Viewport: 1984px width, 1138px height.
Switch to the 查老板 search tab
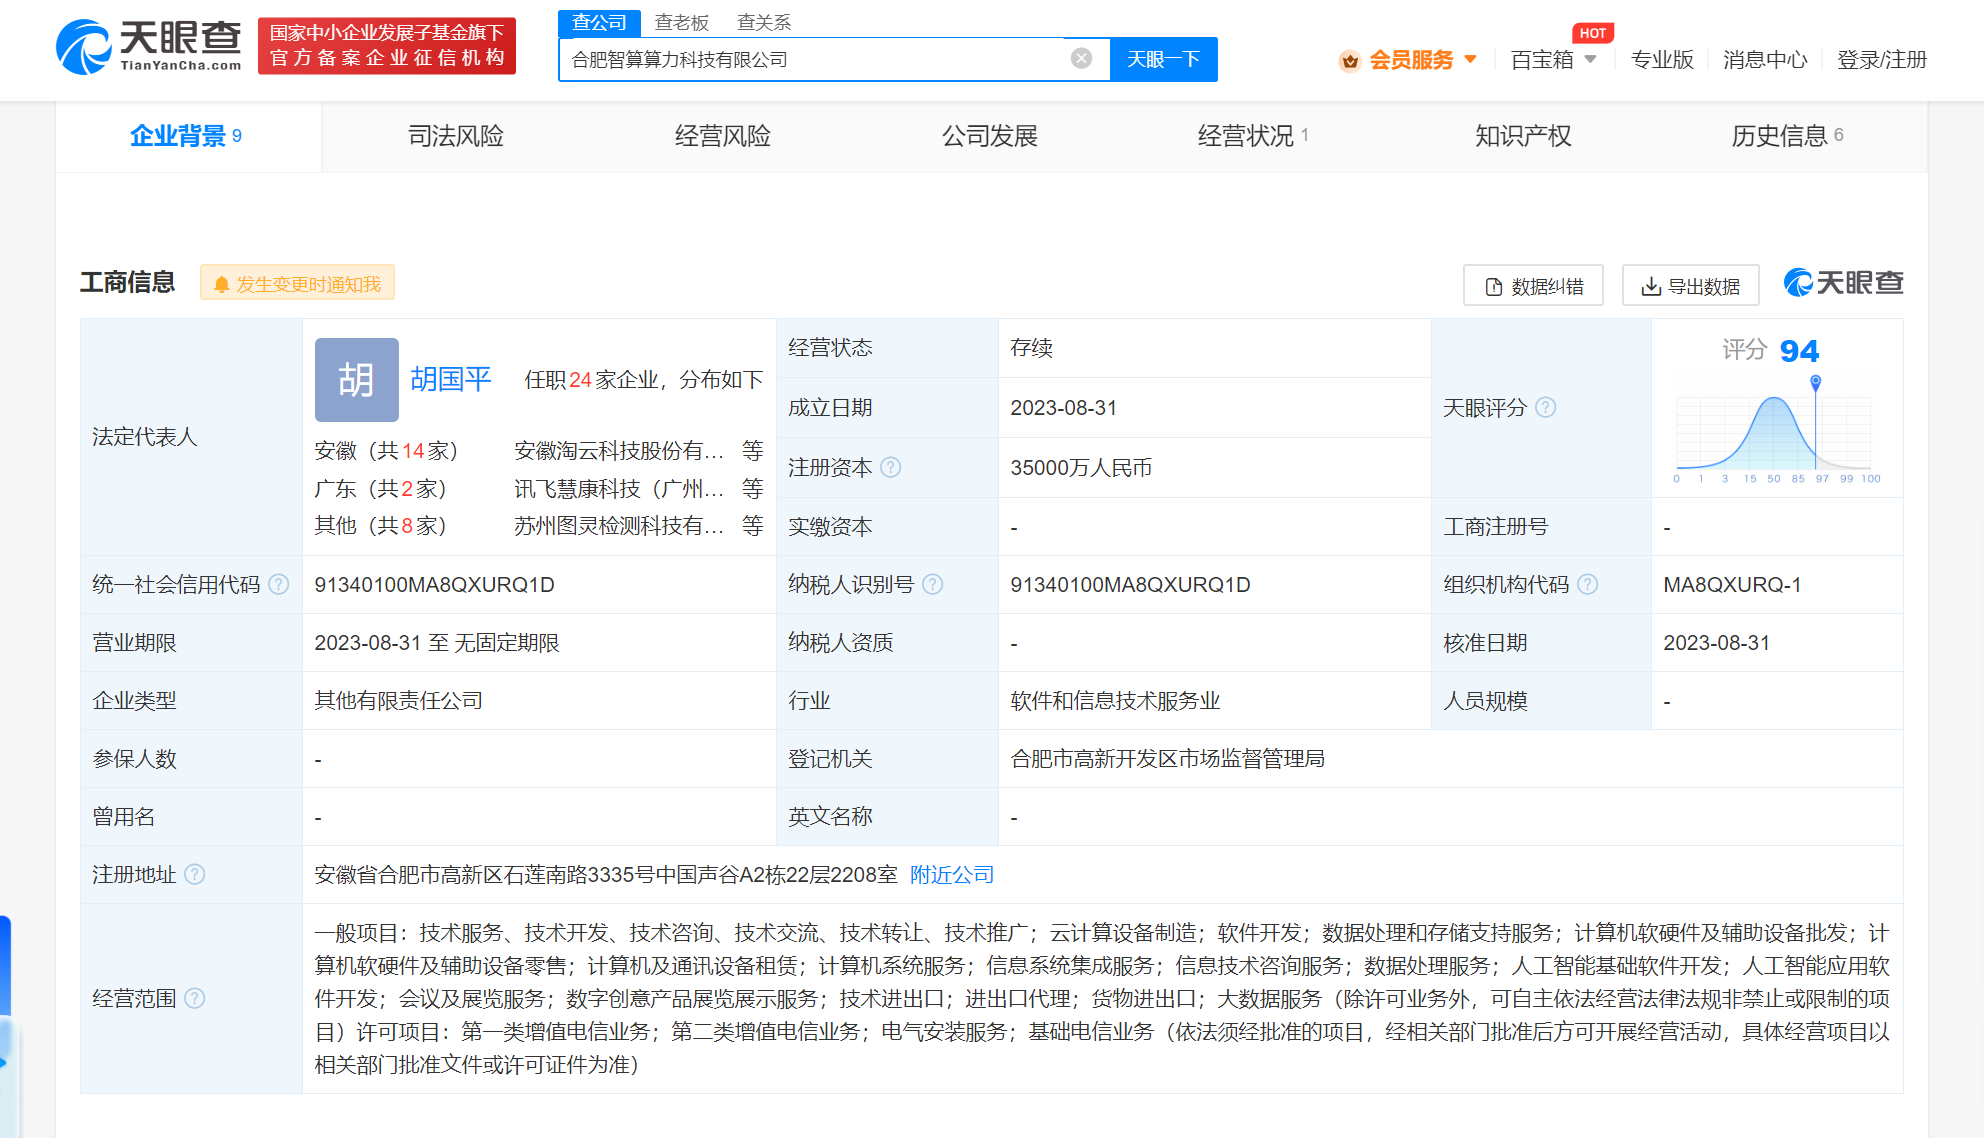[681, 21]
